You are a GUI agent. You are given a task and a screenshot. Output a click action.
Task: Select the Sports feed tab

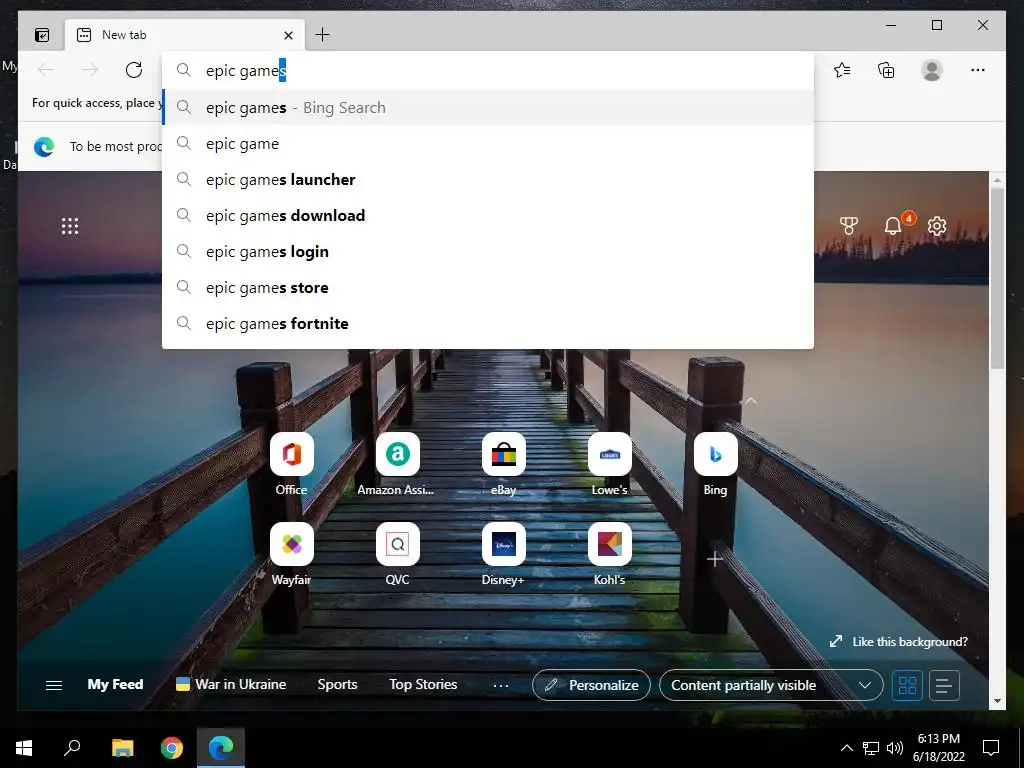[x=337, y=684]
